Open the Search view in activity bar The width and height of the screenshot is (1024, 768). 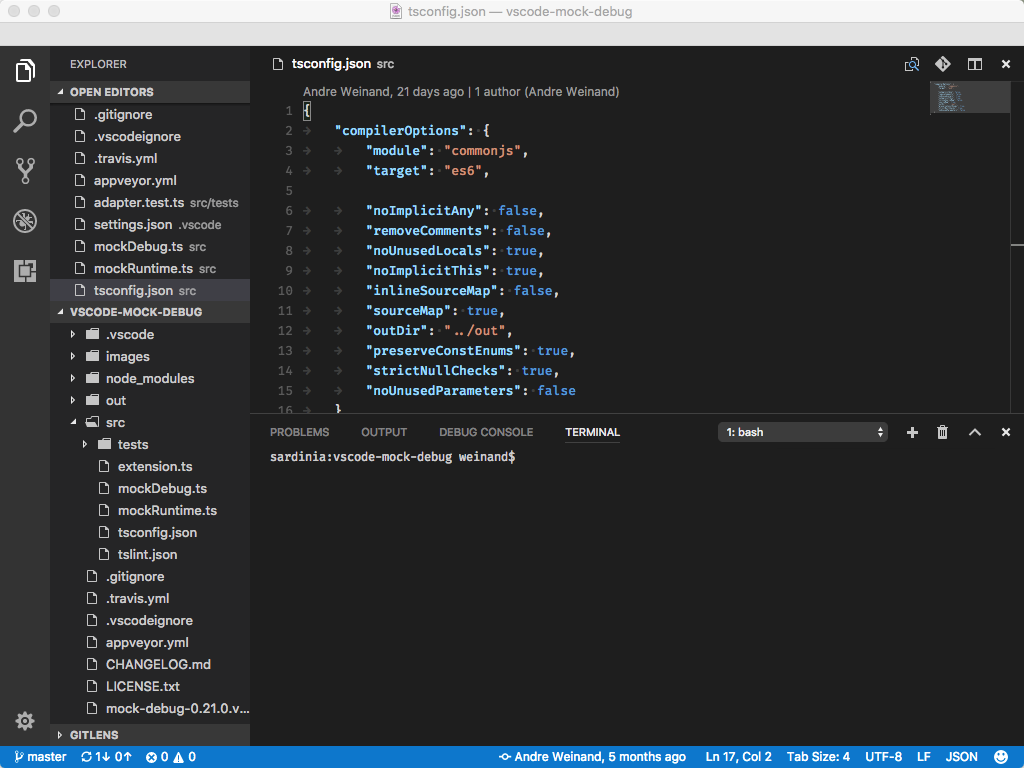coord(25,121)
